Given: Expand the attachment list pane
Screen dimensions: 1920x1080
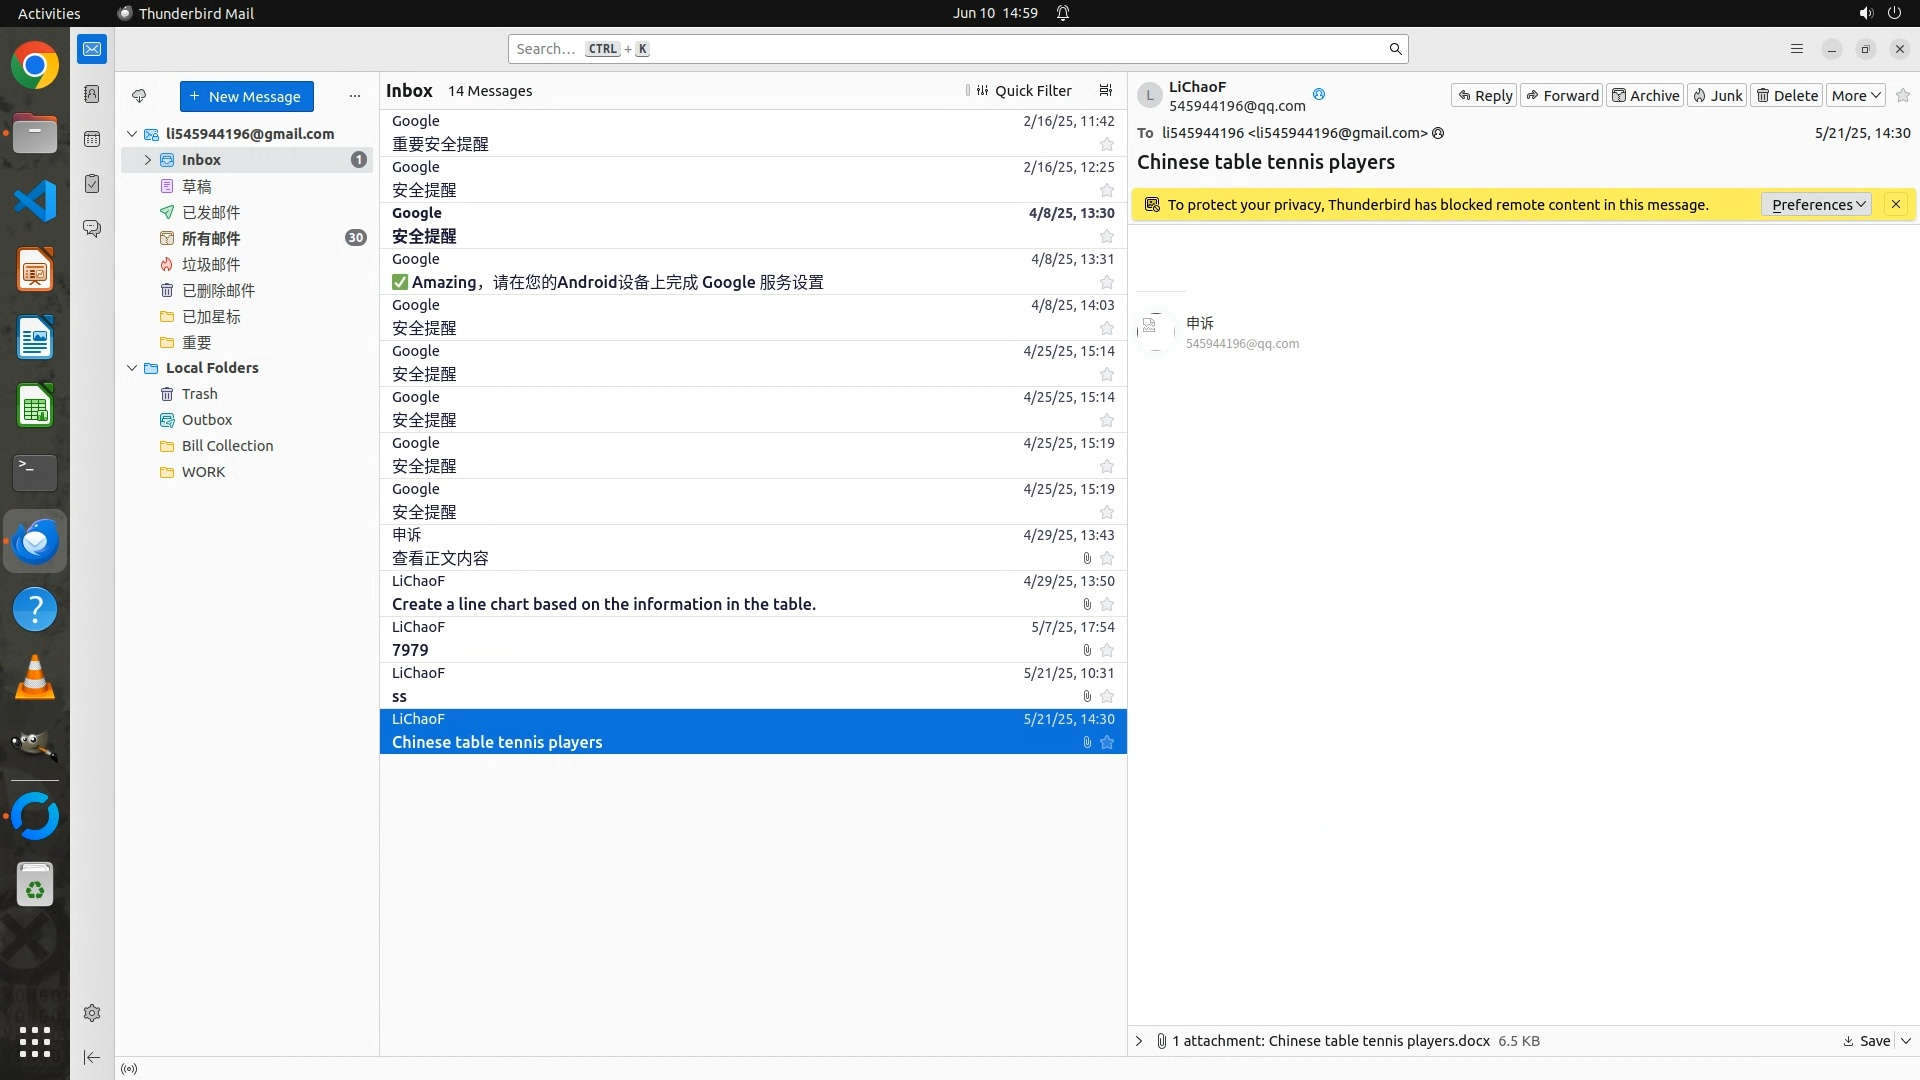Looking at the screenshot, I should (1139, 1041).
